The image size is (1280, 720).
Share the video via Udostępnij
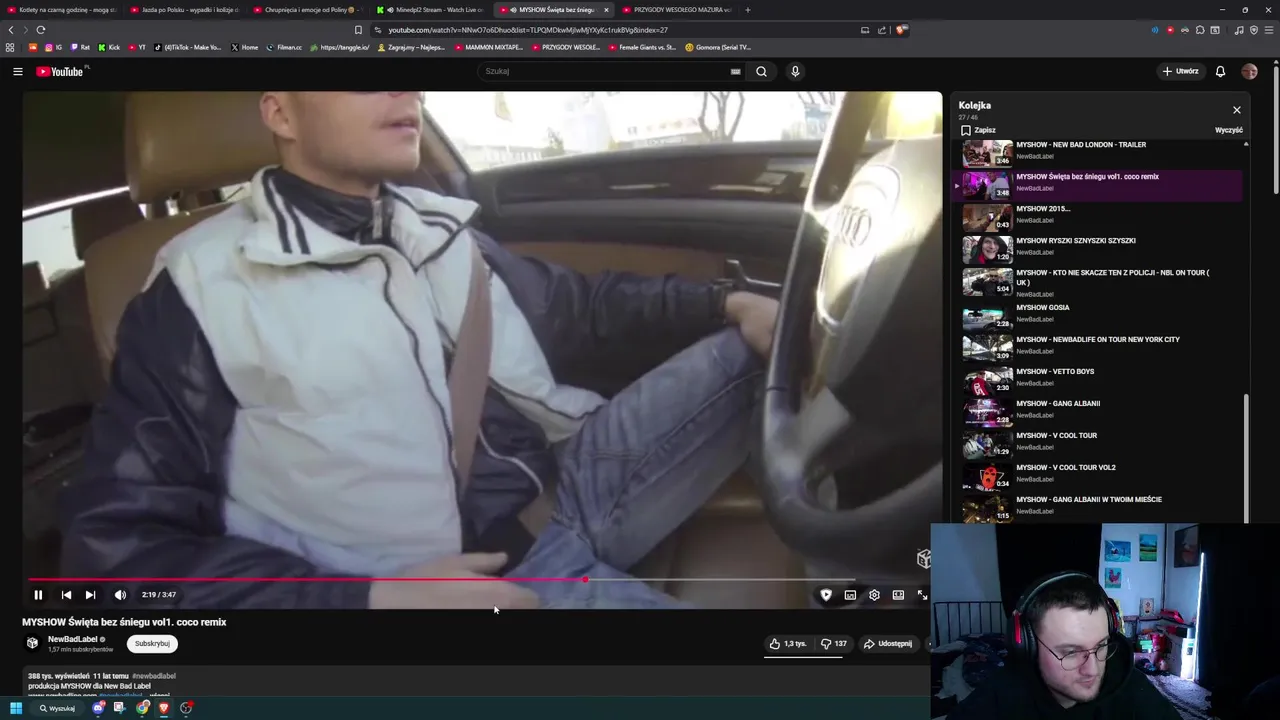point(888,644)
